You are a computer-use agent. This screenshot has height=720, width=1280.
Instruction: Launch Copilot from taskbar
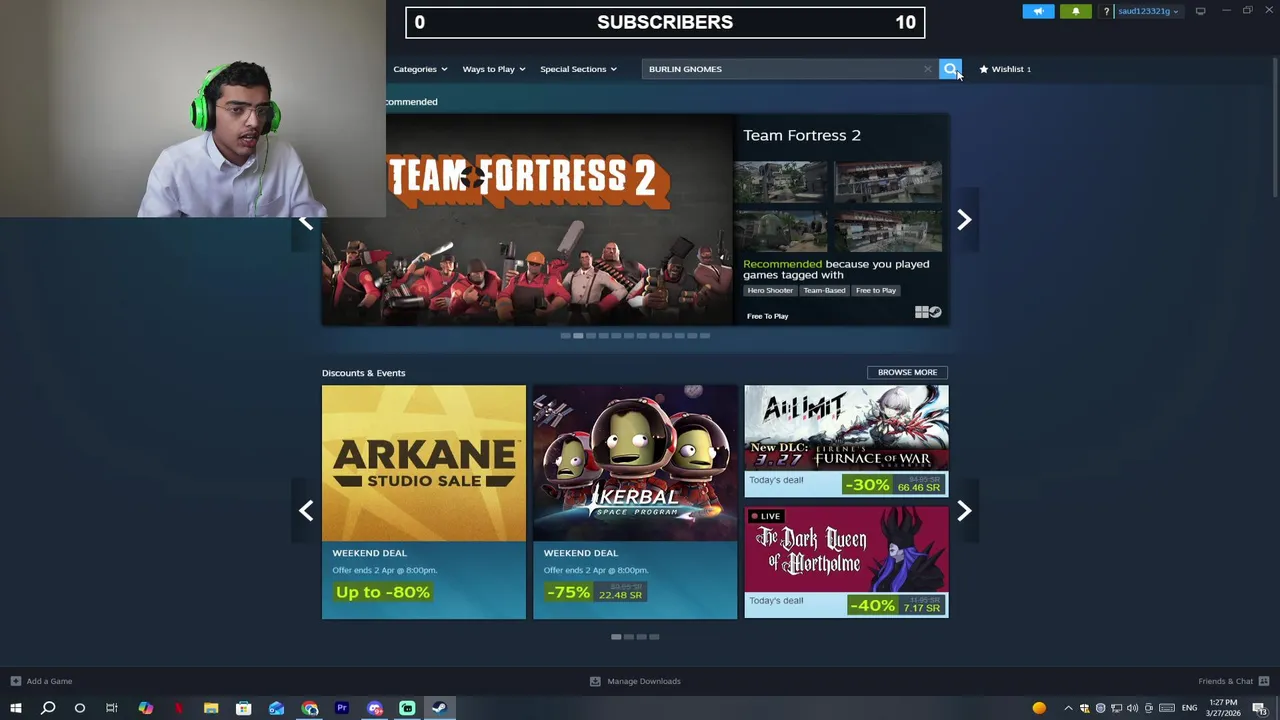145,708
